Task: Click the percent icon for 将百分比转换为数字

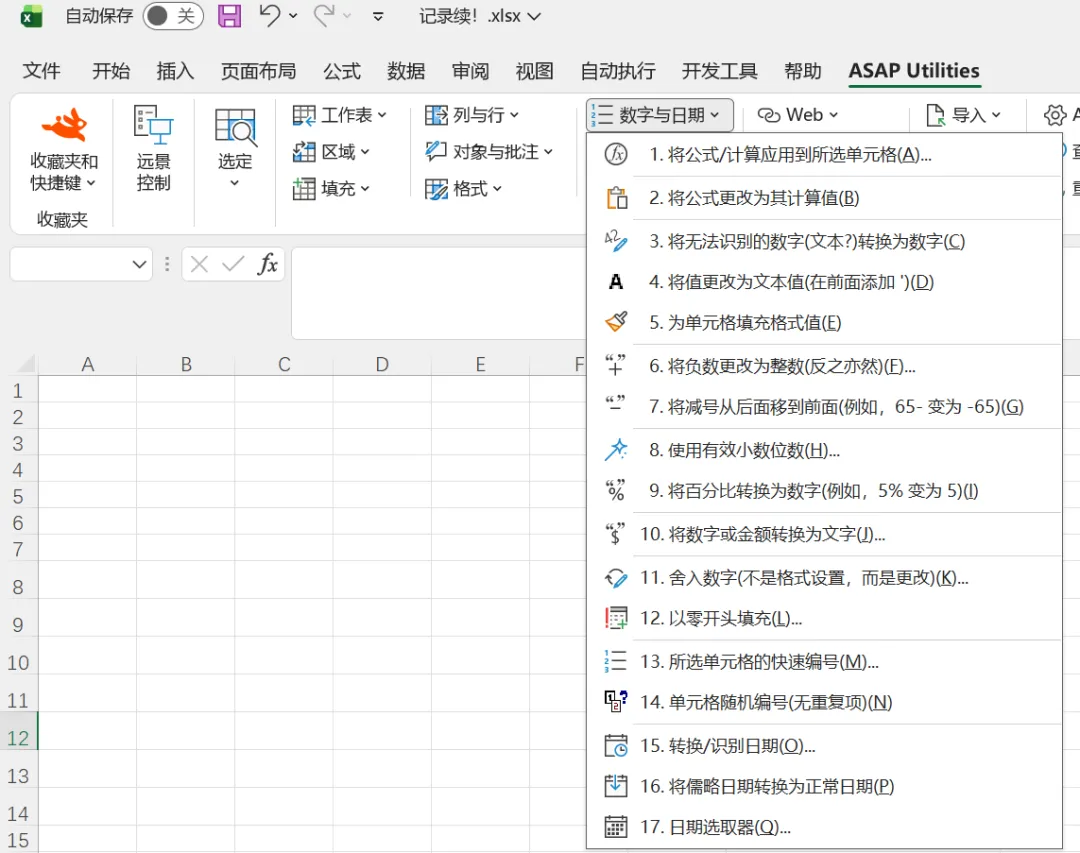Action: [615, 490]
